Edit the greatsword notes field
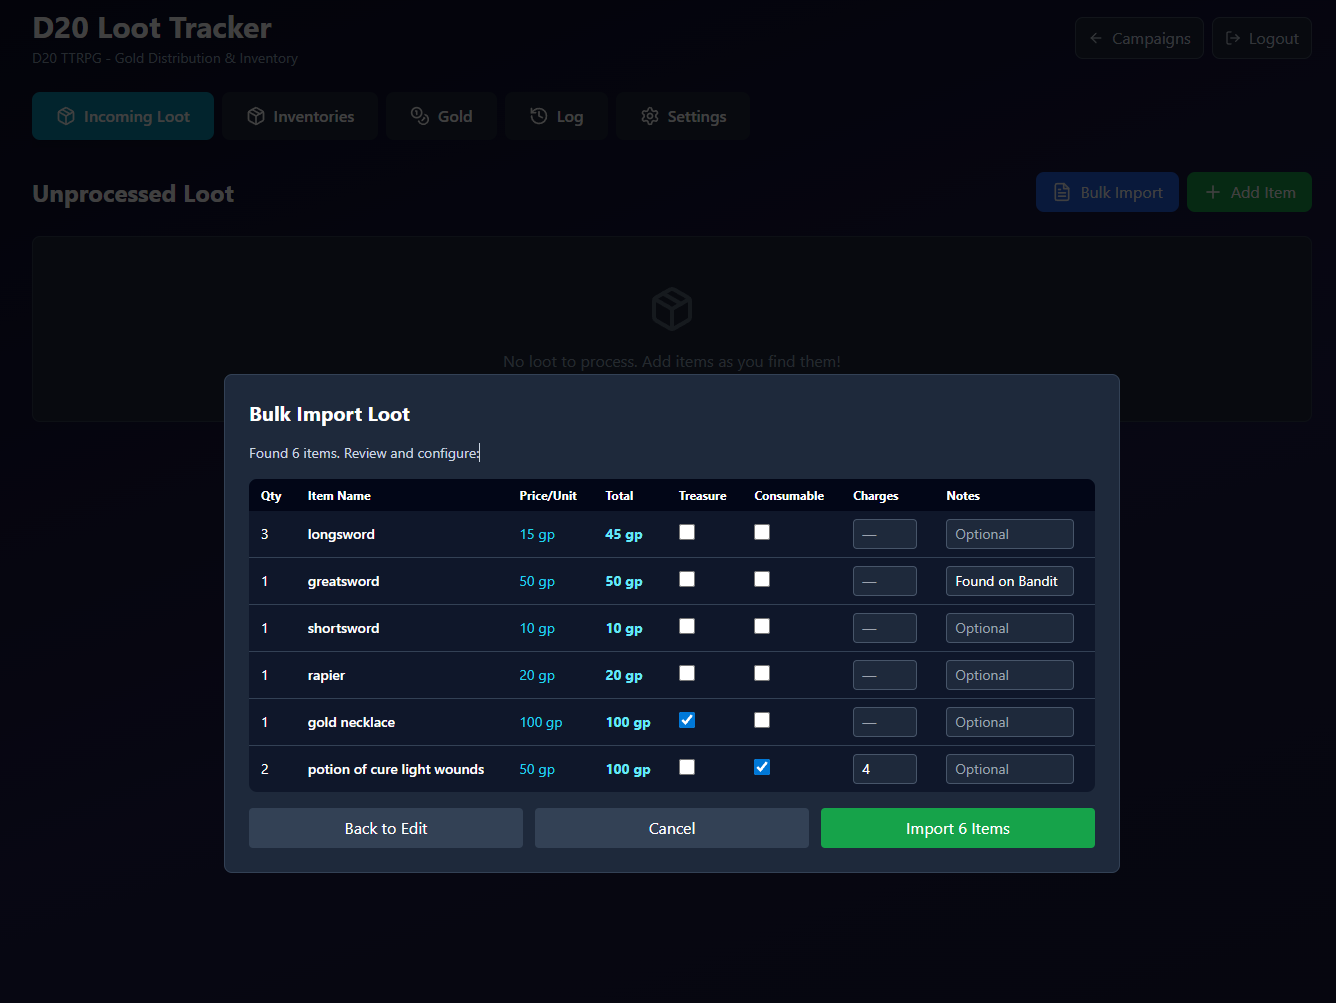Screen dimensions: 1336x1003 tap(1009, 581)
